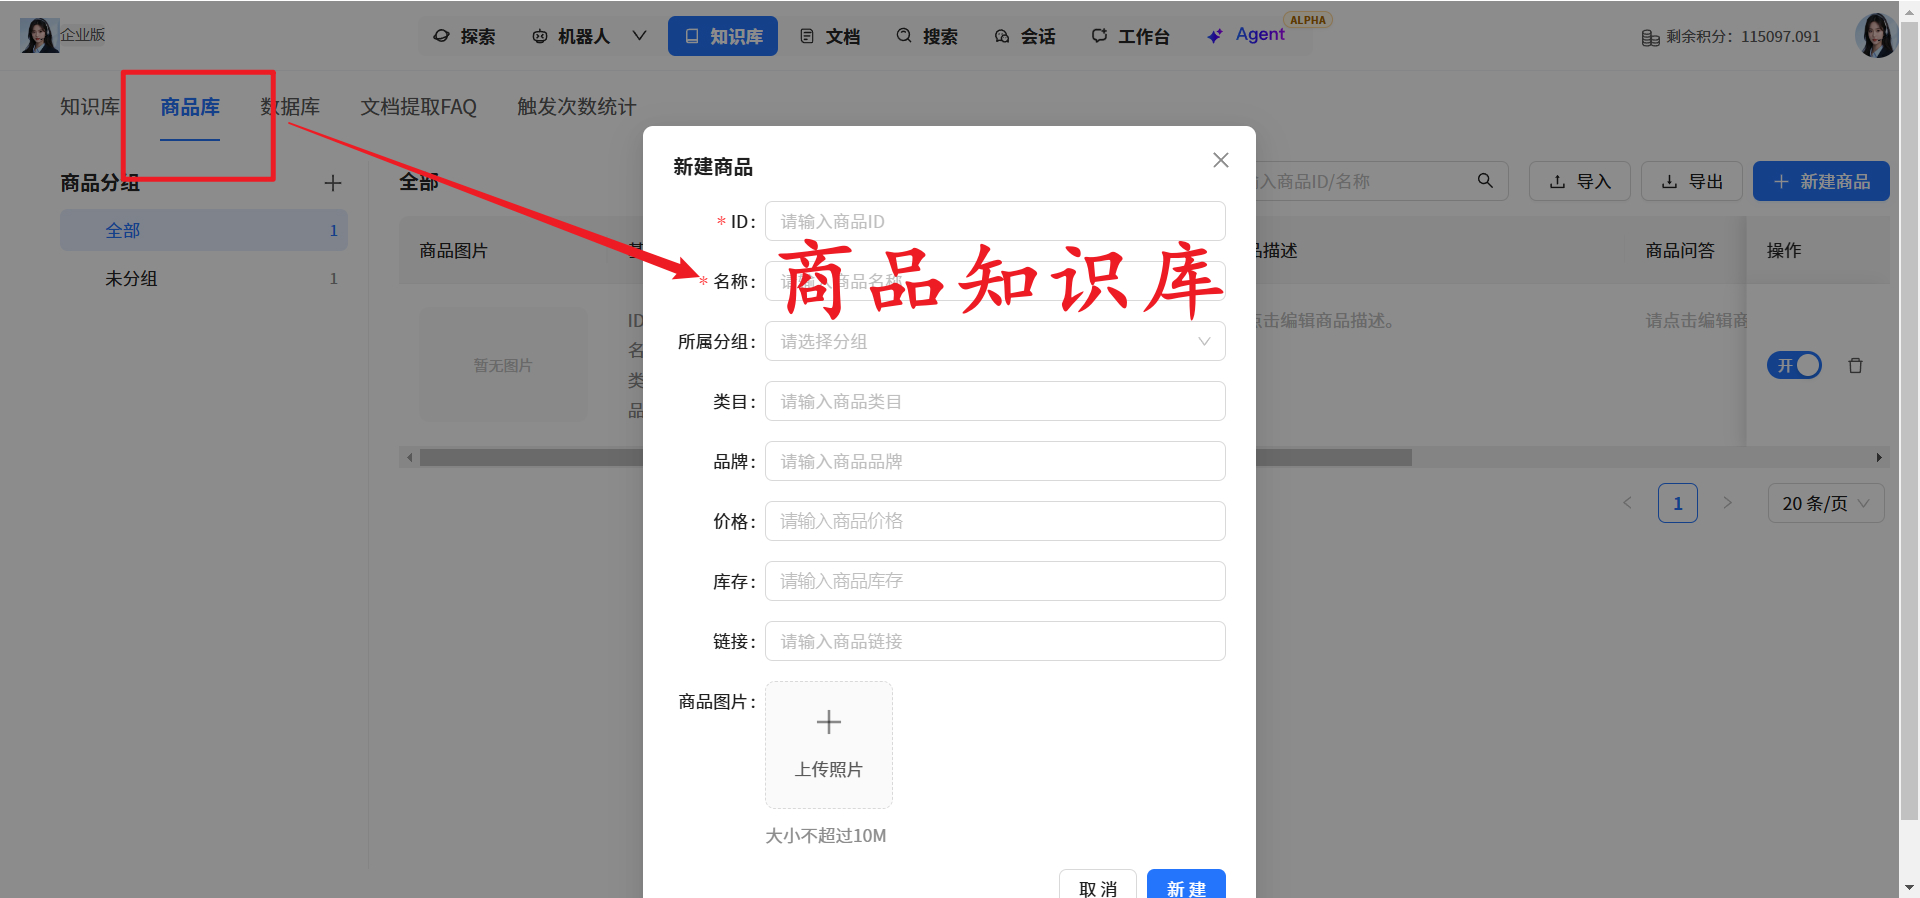Open the 触发次数统计 tab
The image size is (1920, 898).
click(x=576, y=107)
